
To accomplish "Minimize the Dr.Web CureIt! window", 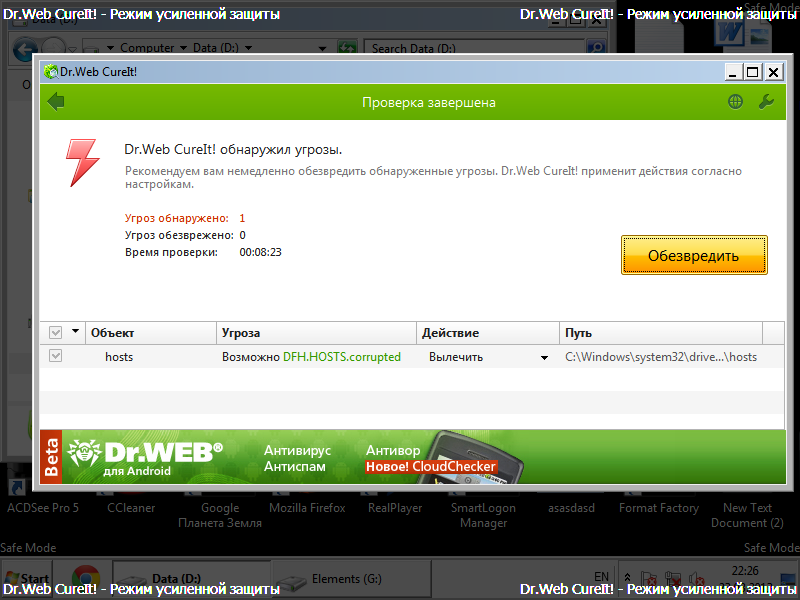I will tap(733, 72).
